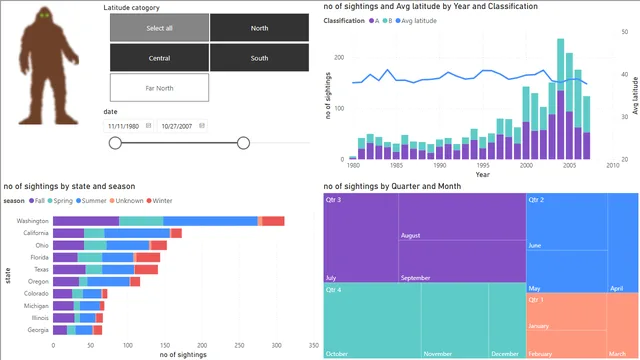Click the Georgia state label
This screenshot has width=640, height=360.
[x=38, y=330]
